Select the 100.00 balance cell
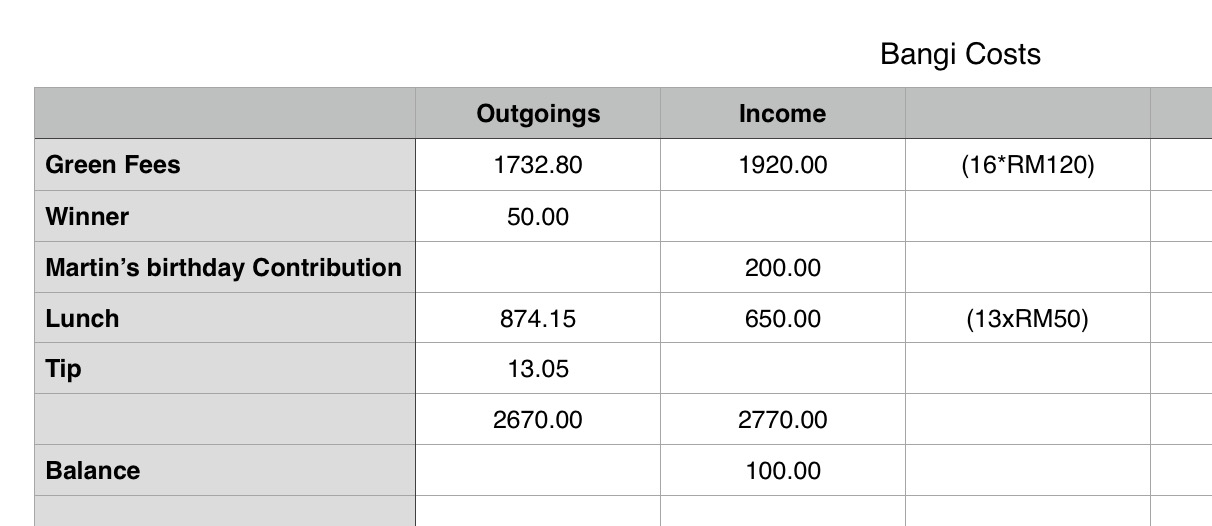This screenshot has height=526, width=1212. pyautogui.click(x=782, y=471)
